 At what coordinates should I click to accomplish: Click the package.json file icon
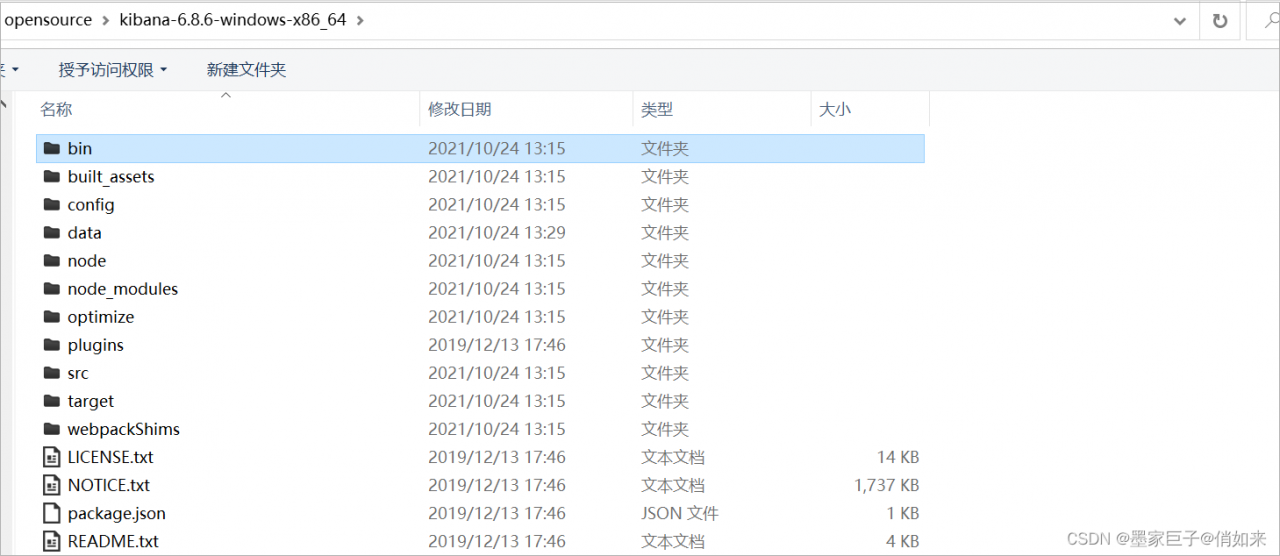52,513
